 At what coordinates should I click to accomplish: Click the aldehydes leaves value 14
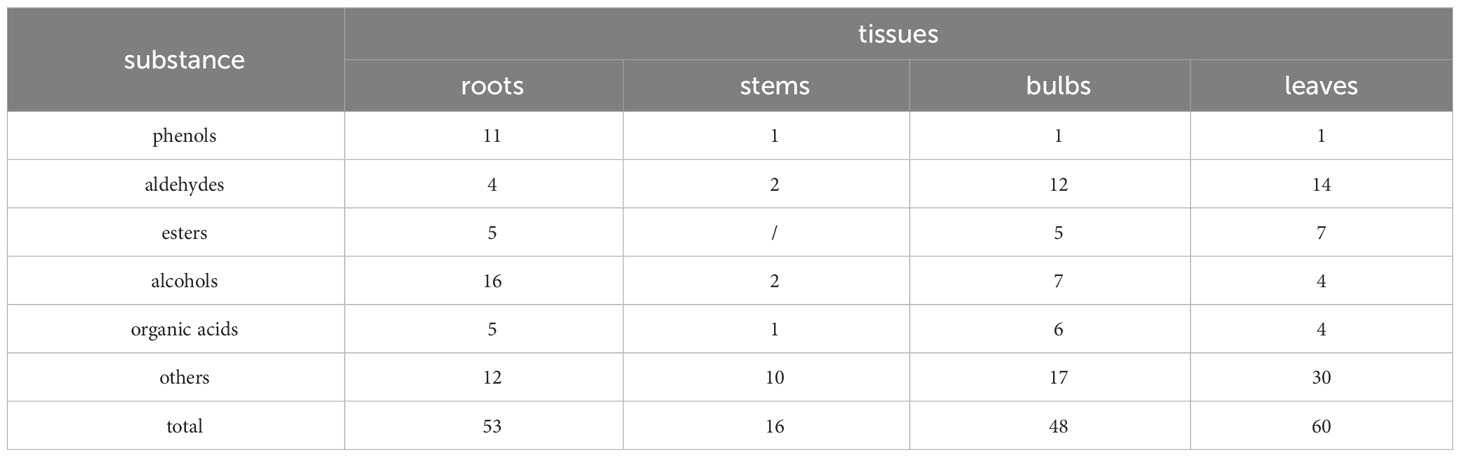pyautogui.click(x=1321, y=185)
